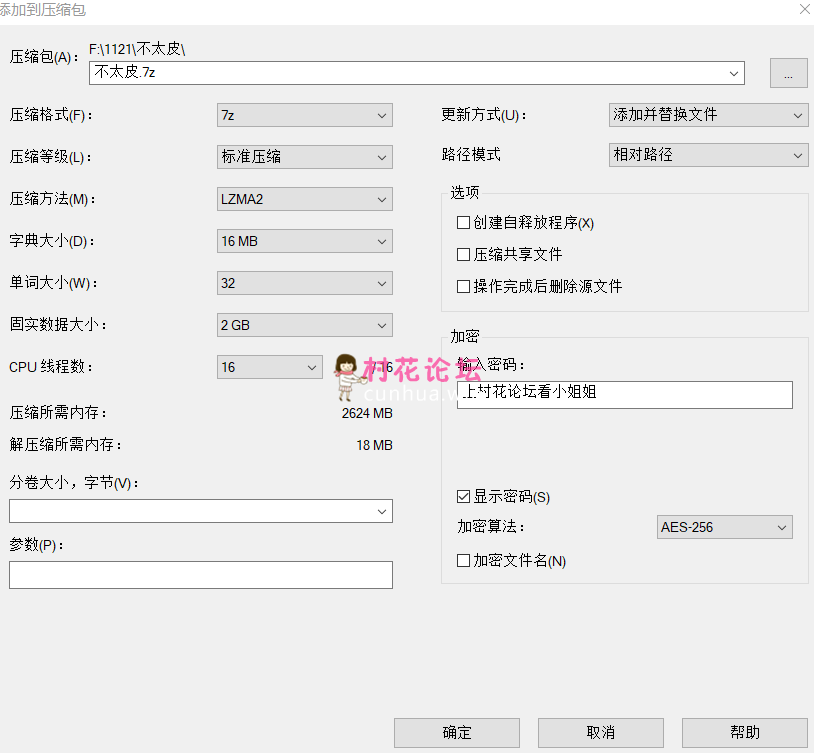Viewport: 814px width, 753px height.
Task: Change the 16 MB dictionary size dropdown
Action: (x=304, y=241)
